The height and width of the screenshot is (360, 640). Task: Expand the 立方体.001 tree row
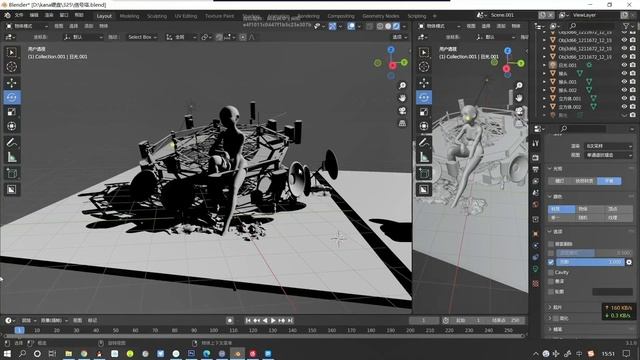pos(544,98)
